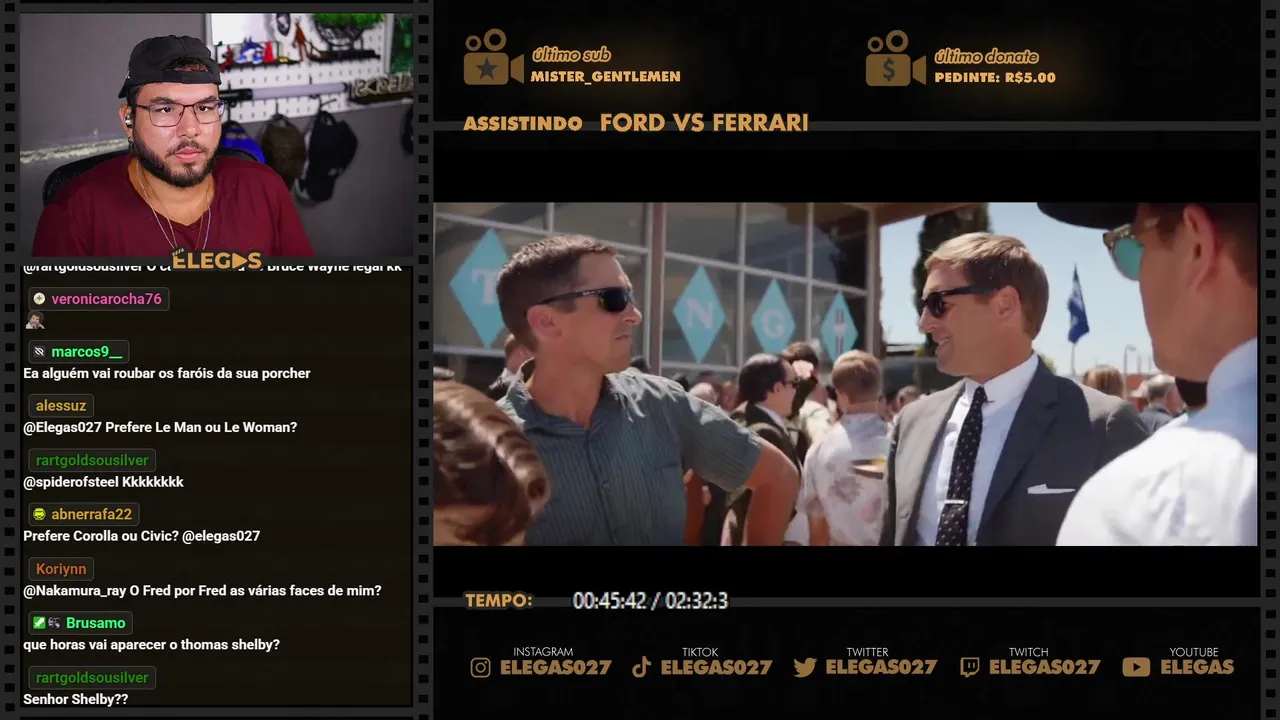The width and height of the screenshot is (1280, 720).
Task: Click the emote below veronicarocha76's name
Action: 34,320
